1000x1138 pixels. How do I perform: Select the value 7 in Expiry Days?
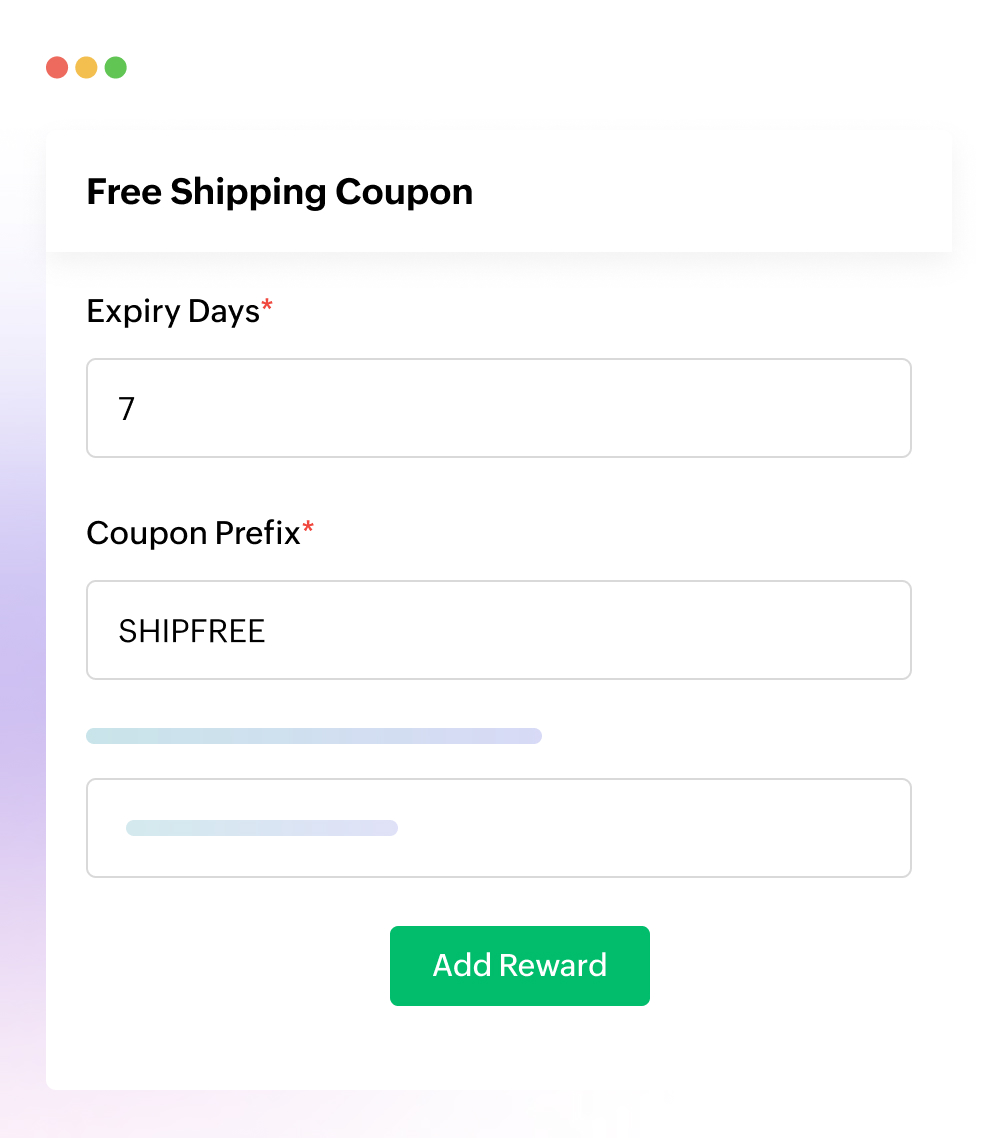pyautogui.click(x=126, y=408)
